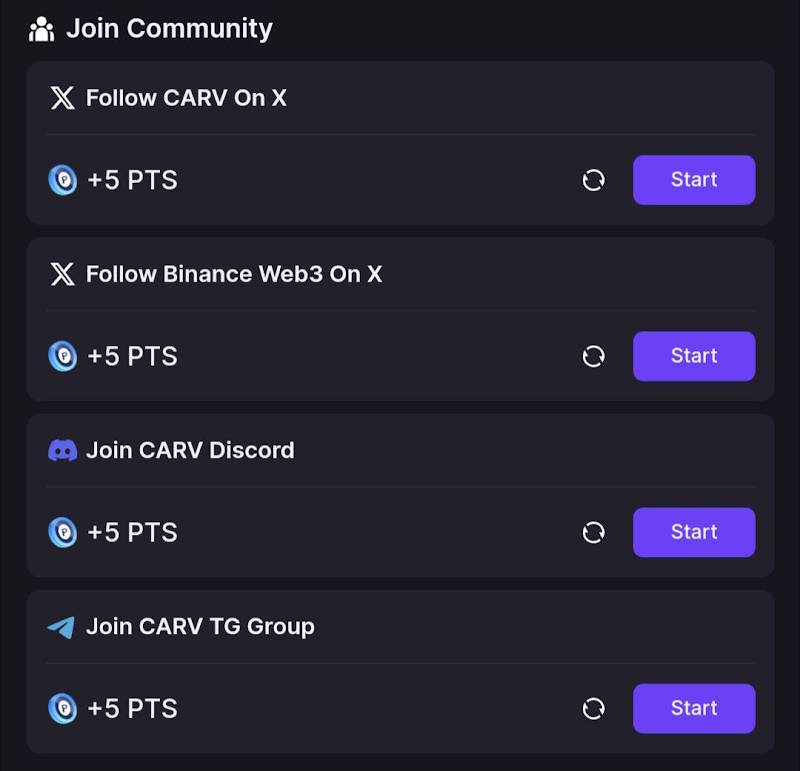Open the Follow Binance Web3 On X title
This screenshot has height=771, width=800.
[x=234, y=274]
